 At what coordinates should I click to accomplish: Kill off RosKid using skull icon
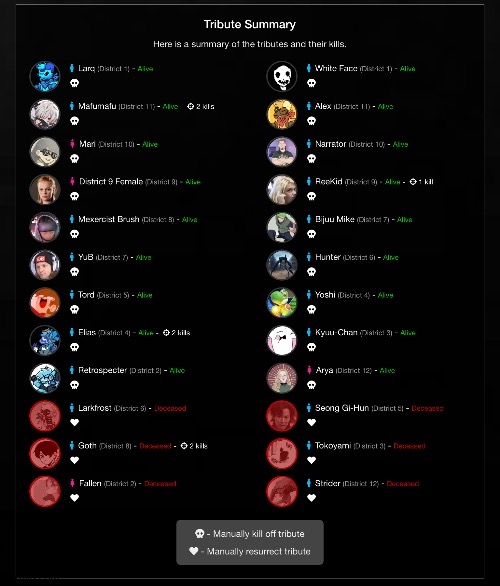click(x=311, y=196)
